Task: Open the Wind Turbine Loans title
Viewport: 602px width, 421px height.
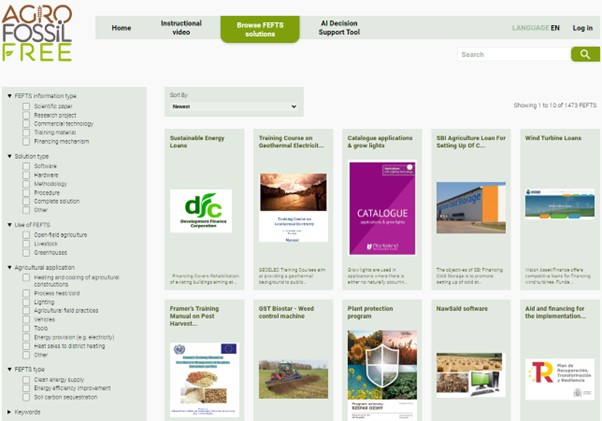Action: [553, 138]
